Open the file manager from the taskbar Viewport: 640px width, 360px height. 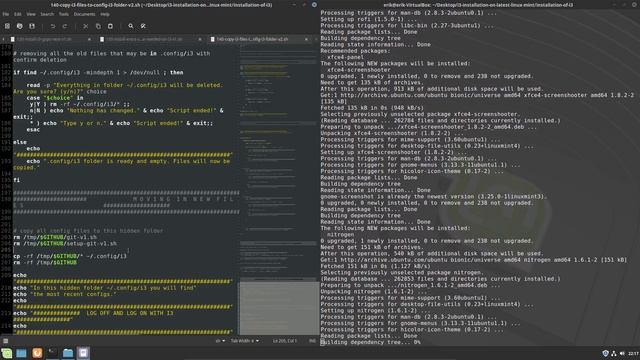click(68, 353)
